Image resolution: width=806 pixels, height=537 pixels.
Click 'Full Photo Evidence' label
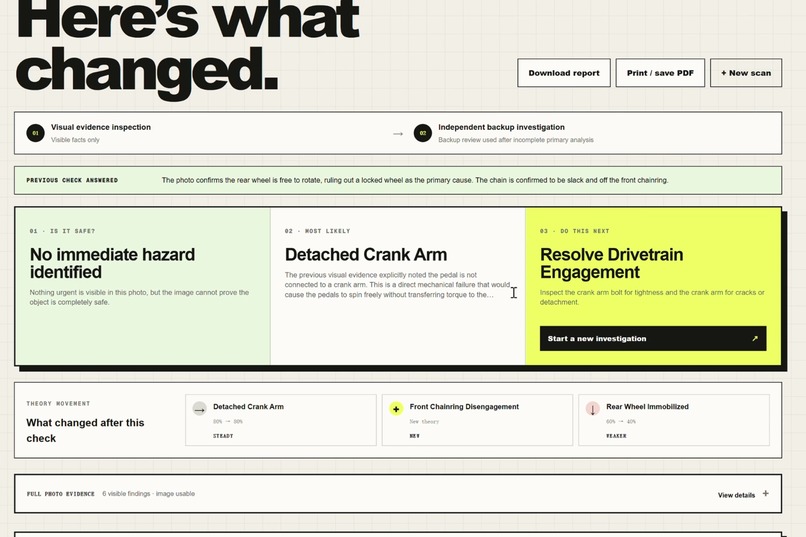coord(61,494)
